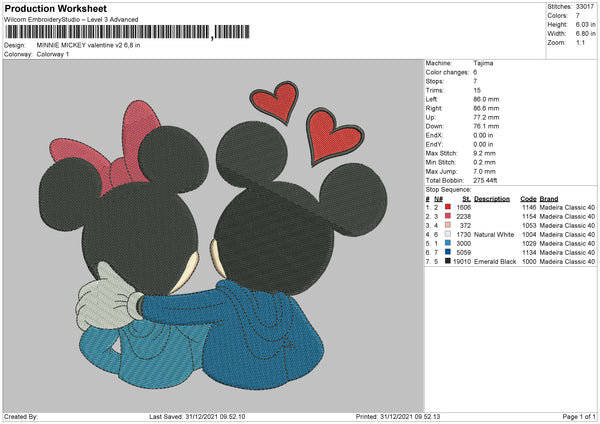The height and width of the screenshot is (424, 600).
Task: Click the 'EndX:' label
Action: pos(434,135)
